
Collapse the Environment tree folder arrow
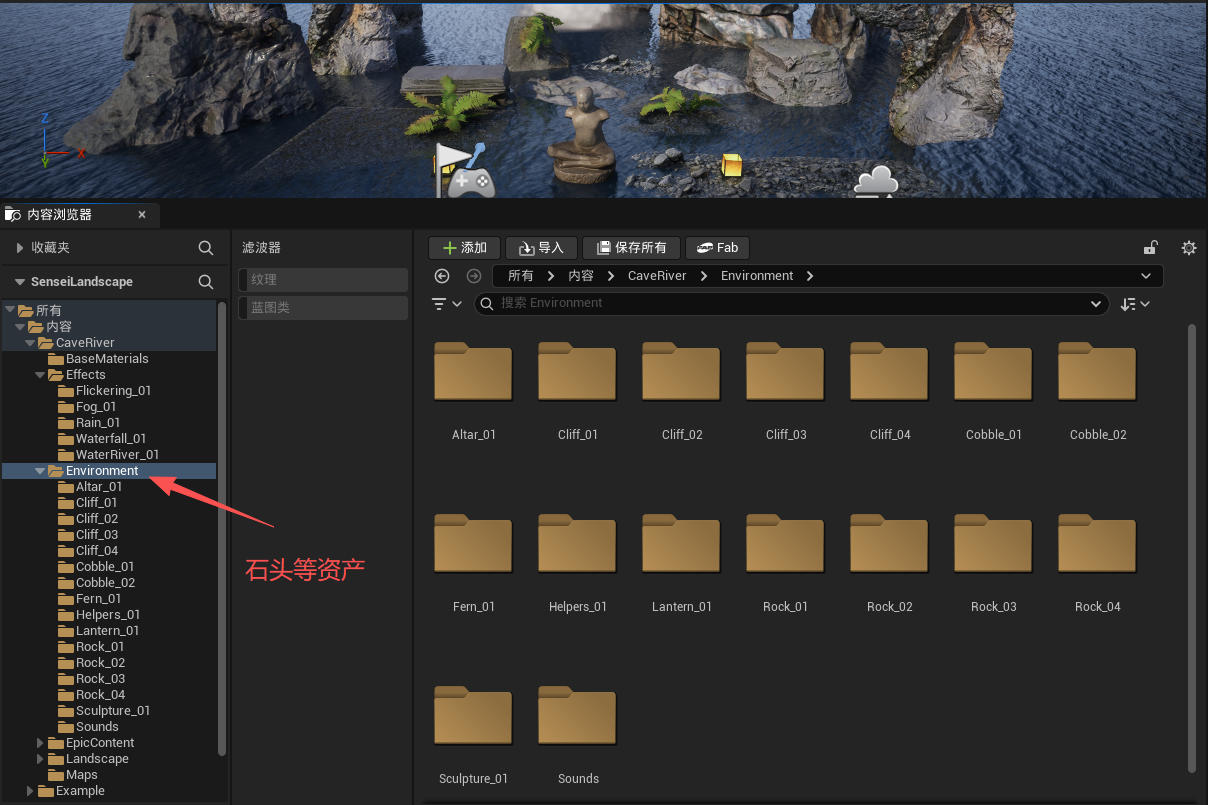point(40,471)
